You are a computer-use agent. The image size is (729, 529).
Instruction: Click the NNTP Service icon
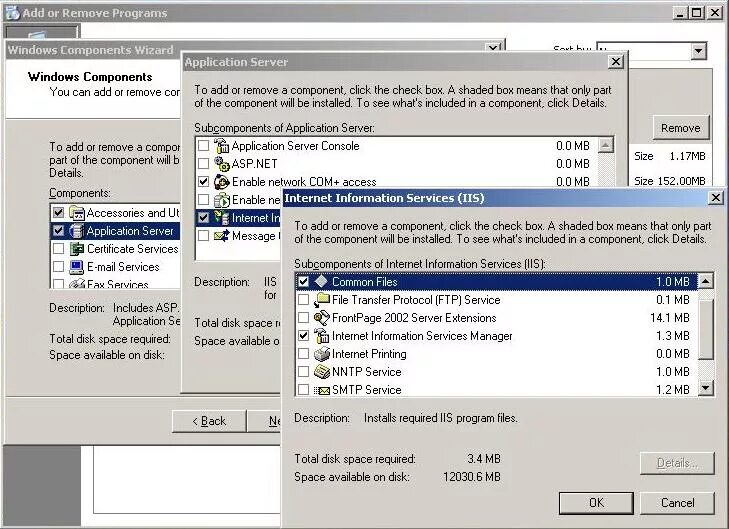(x=321, y=372)
